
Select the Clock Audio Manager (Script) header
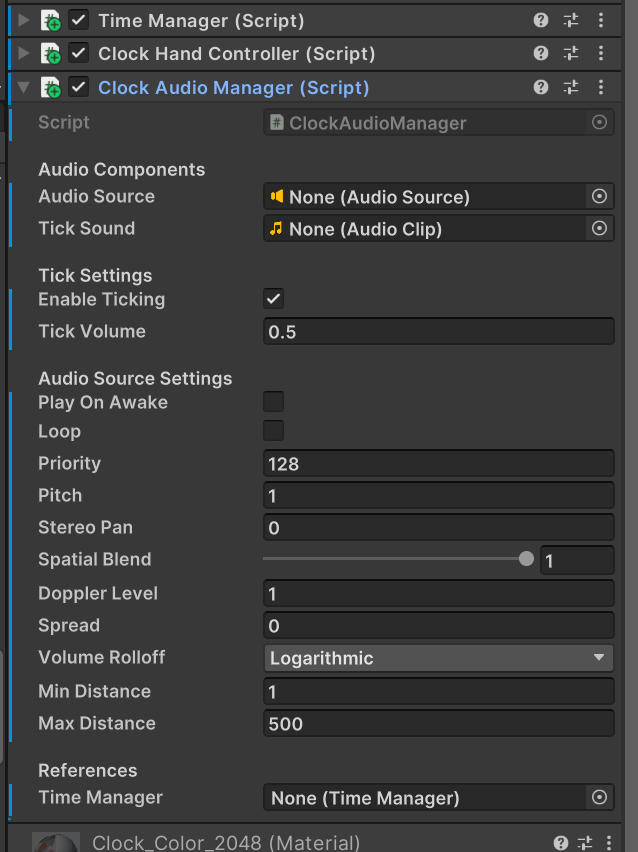234,87
